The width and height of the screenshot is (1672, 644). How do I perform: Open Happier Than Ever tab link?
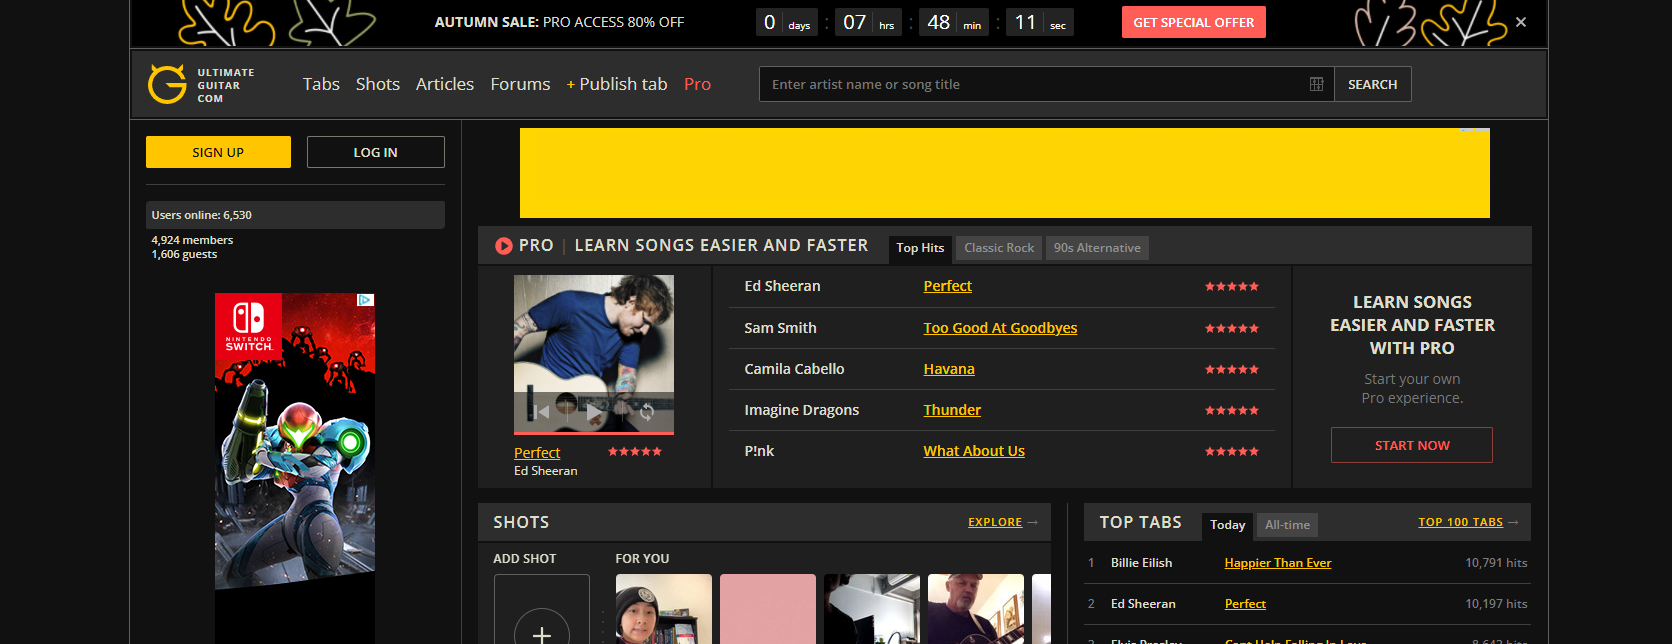point(1278,563)
